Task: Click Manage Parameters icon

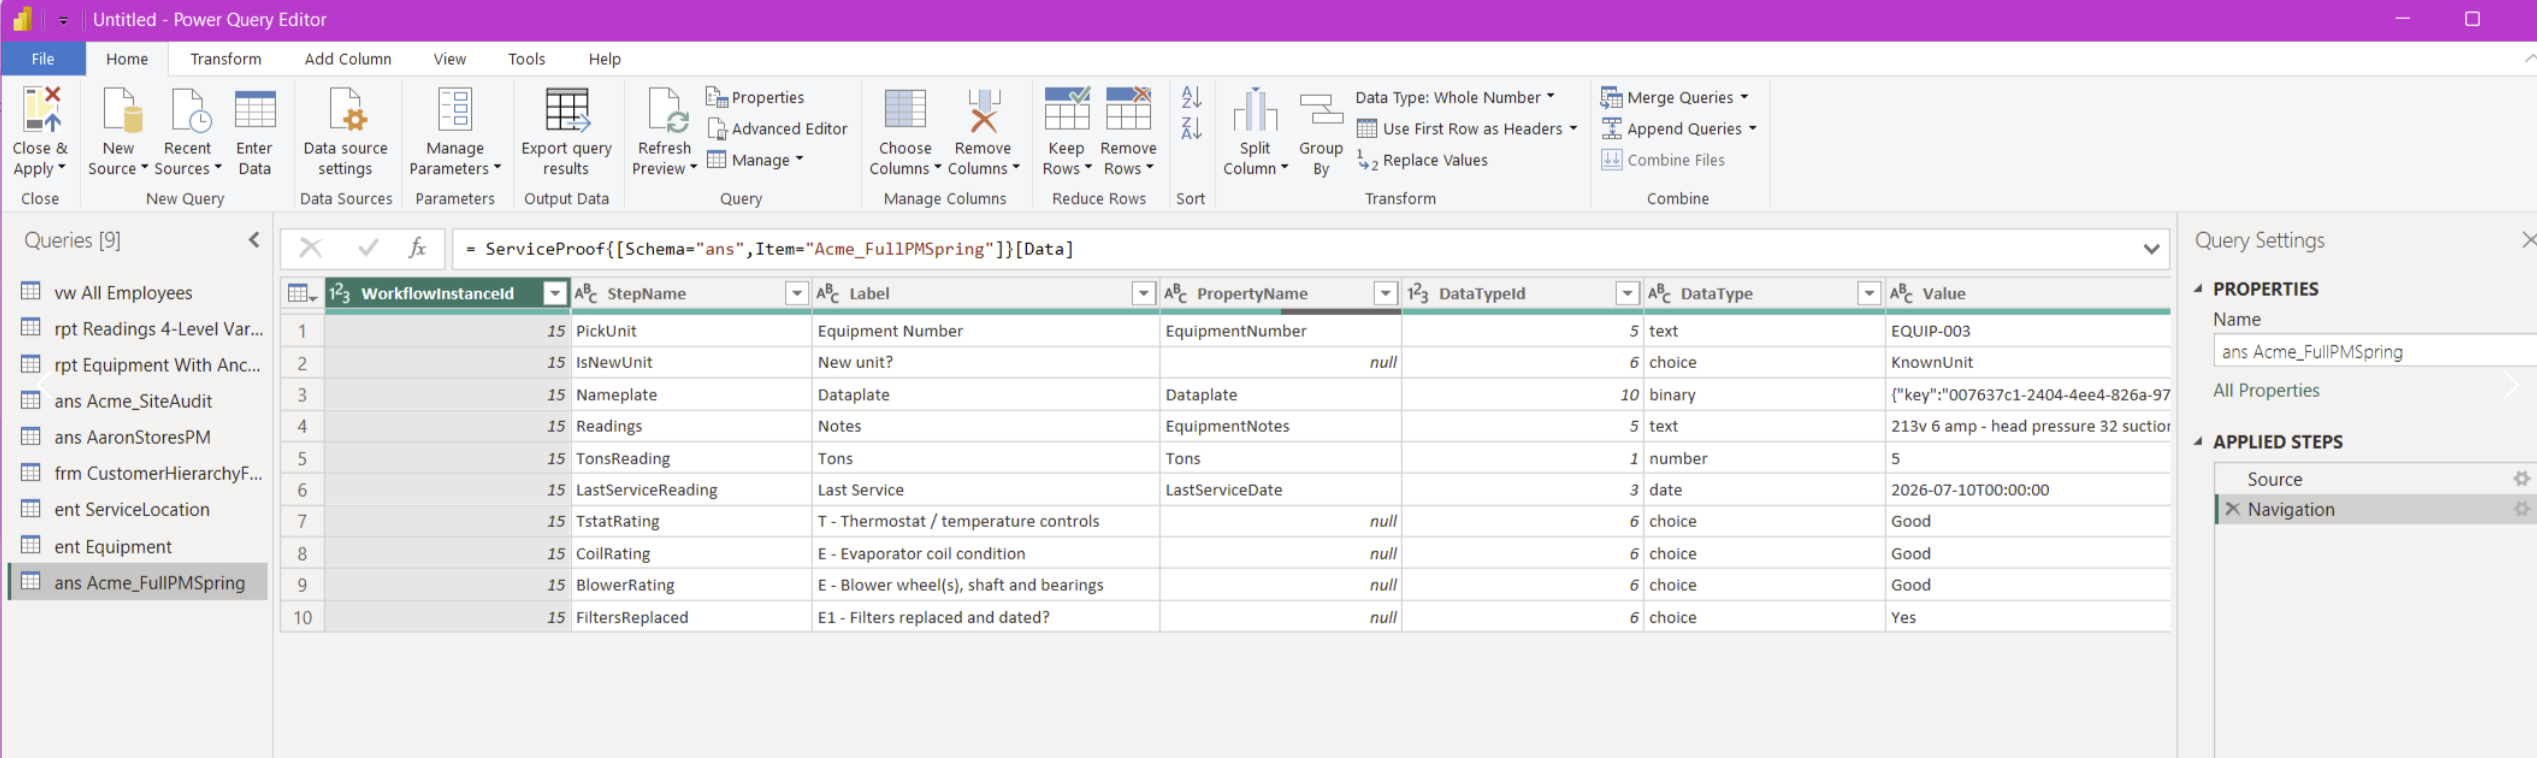Action: pyautogui.click(x=455, y=109)
